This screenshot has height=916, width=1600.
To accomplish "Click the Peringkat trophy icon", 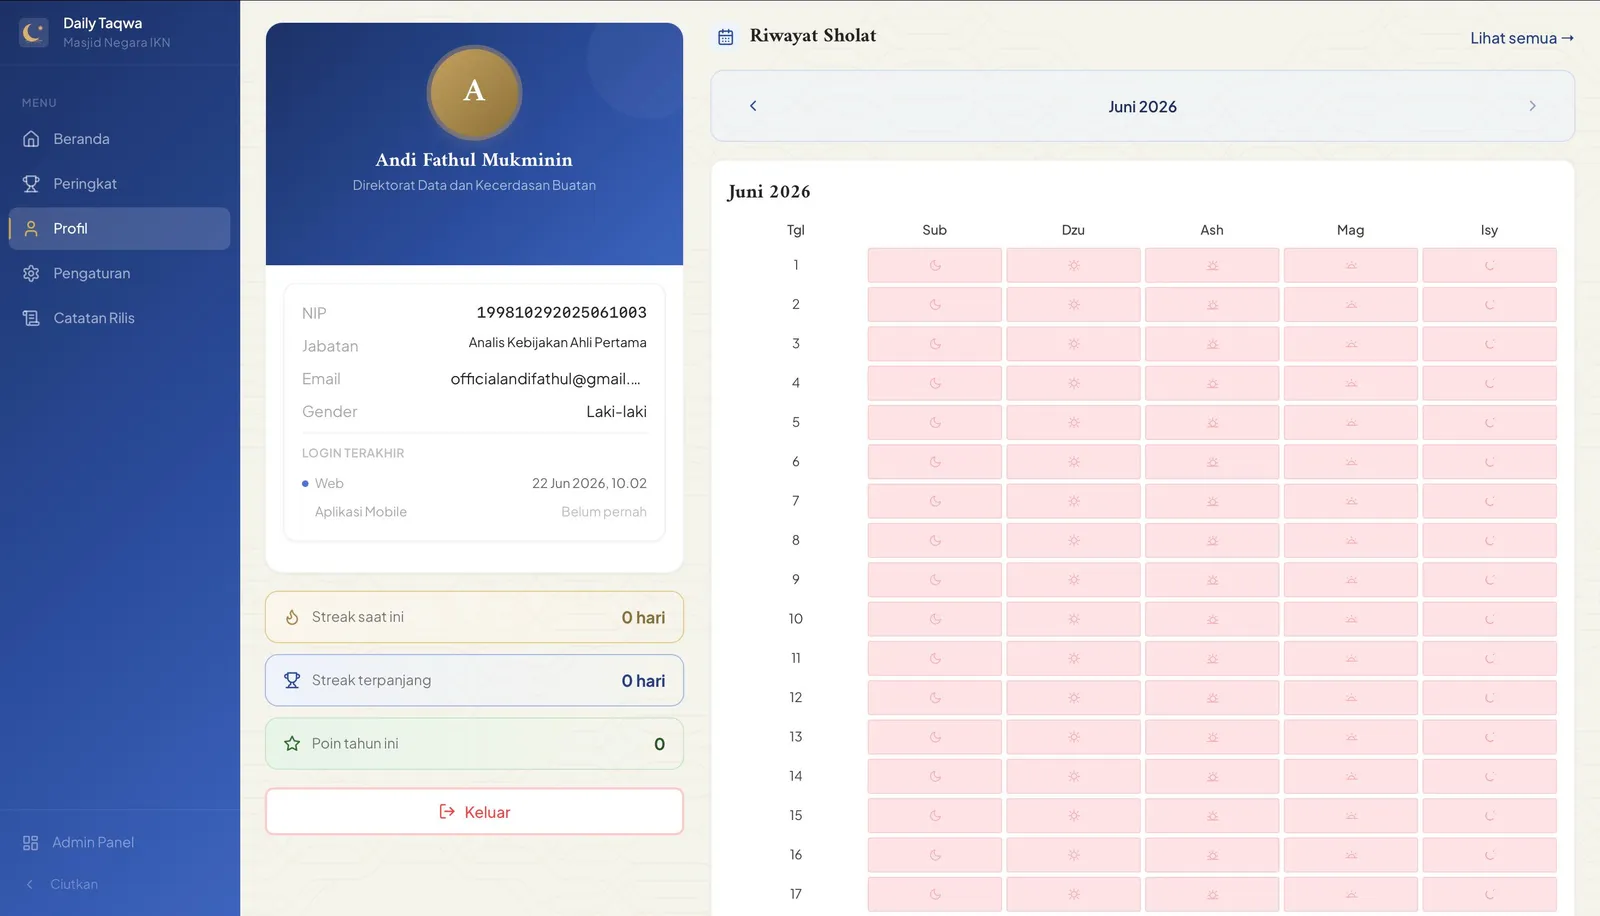I will coord(31,184).
